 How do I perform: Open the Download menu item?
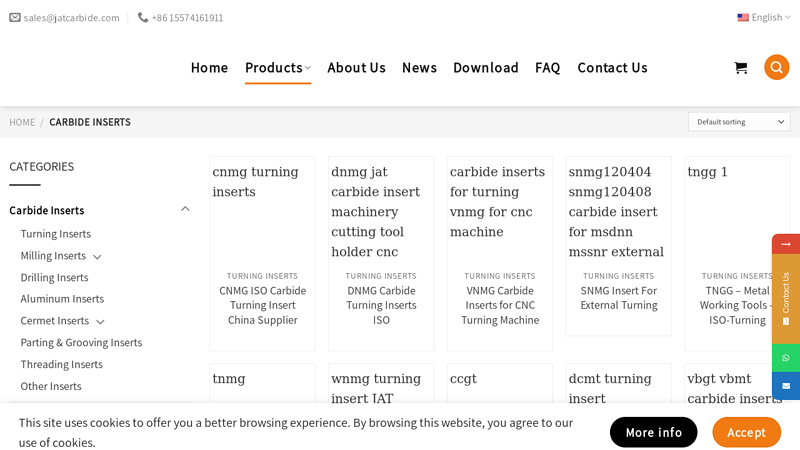coord(486,68)
